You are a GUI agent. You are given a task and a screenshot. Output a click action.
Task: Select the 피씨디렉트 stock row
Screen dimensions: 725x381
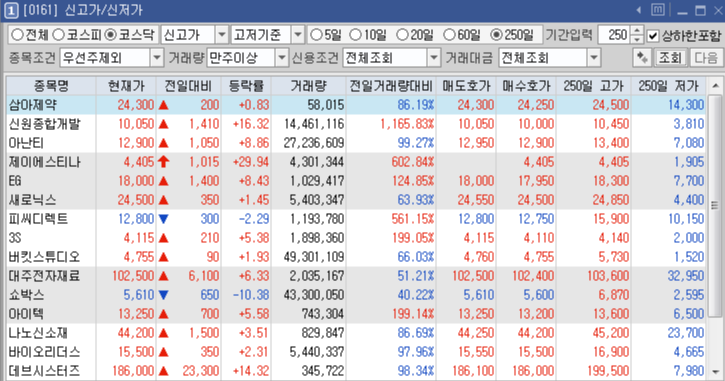click(x=356, y=219)
